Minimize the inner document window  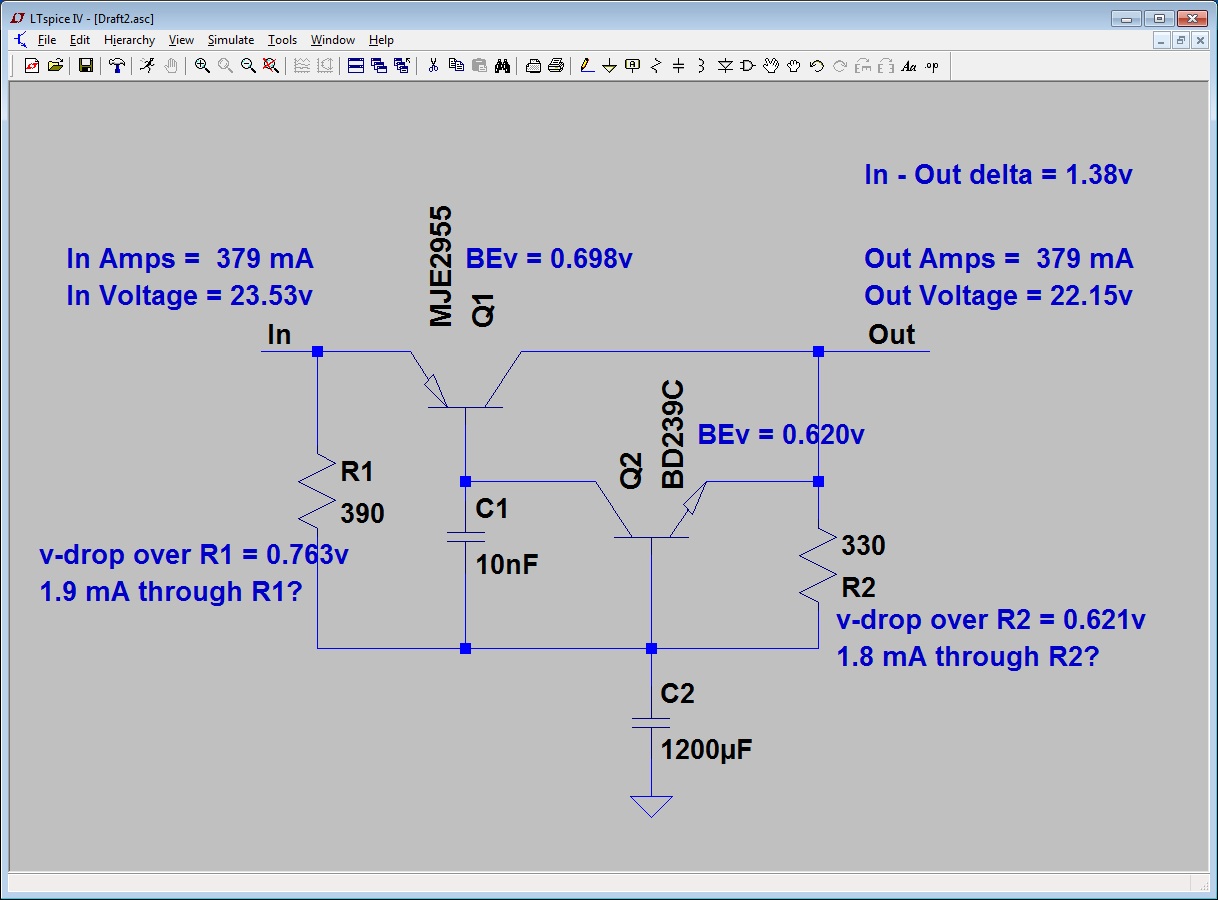tap(1161, 40)
